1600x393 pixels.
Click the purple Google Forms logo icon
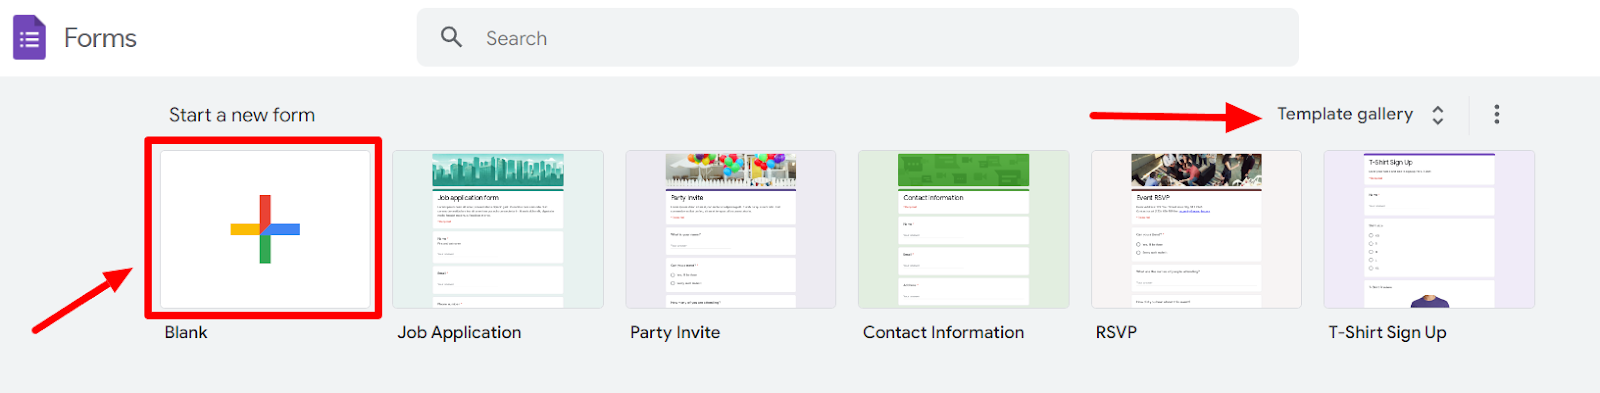[x=29, y=38]
